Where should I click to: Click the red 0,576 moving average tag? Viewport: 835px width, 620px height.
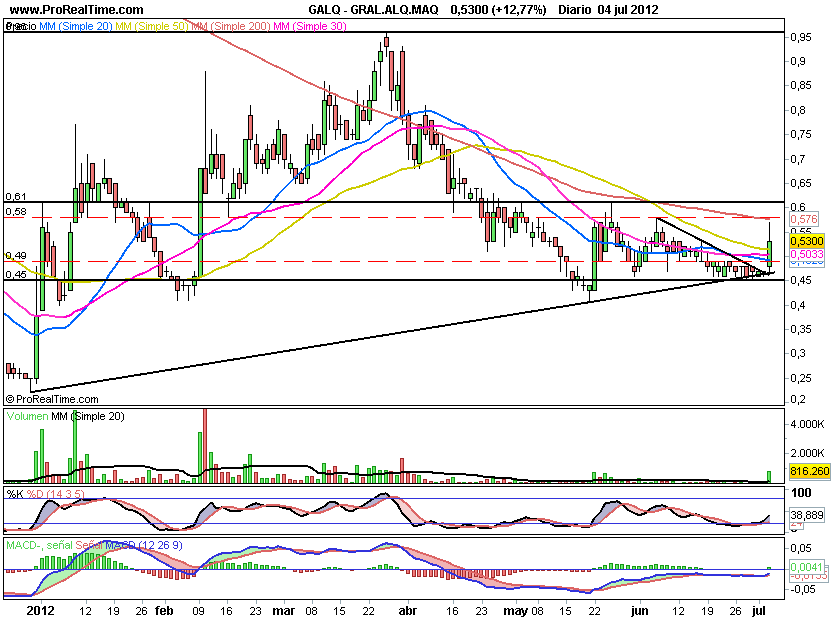pos(803,219)
